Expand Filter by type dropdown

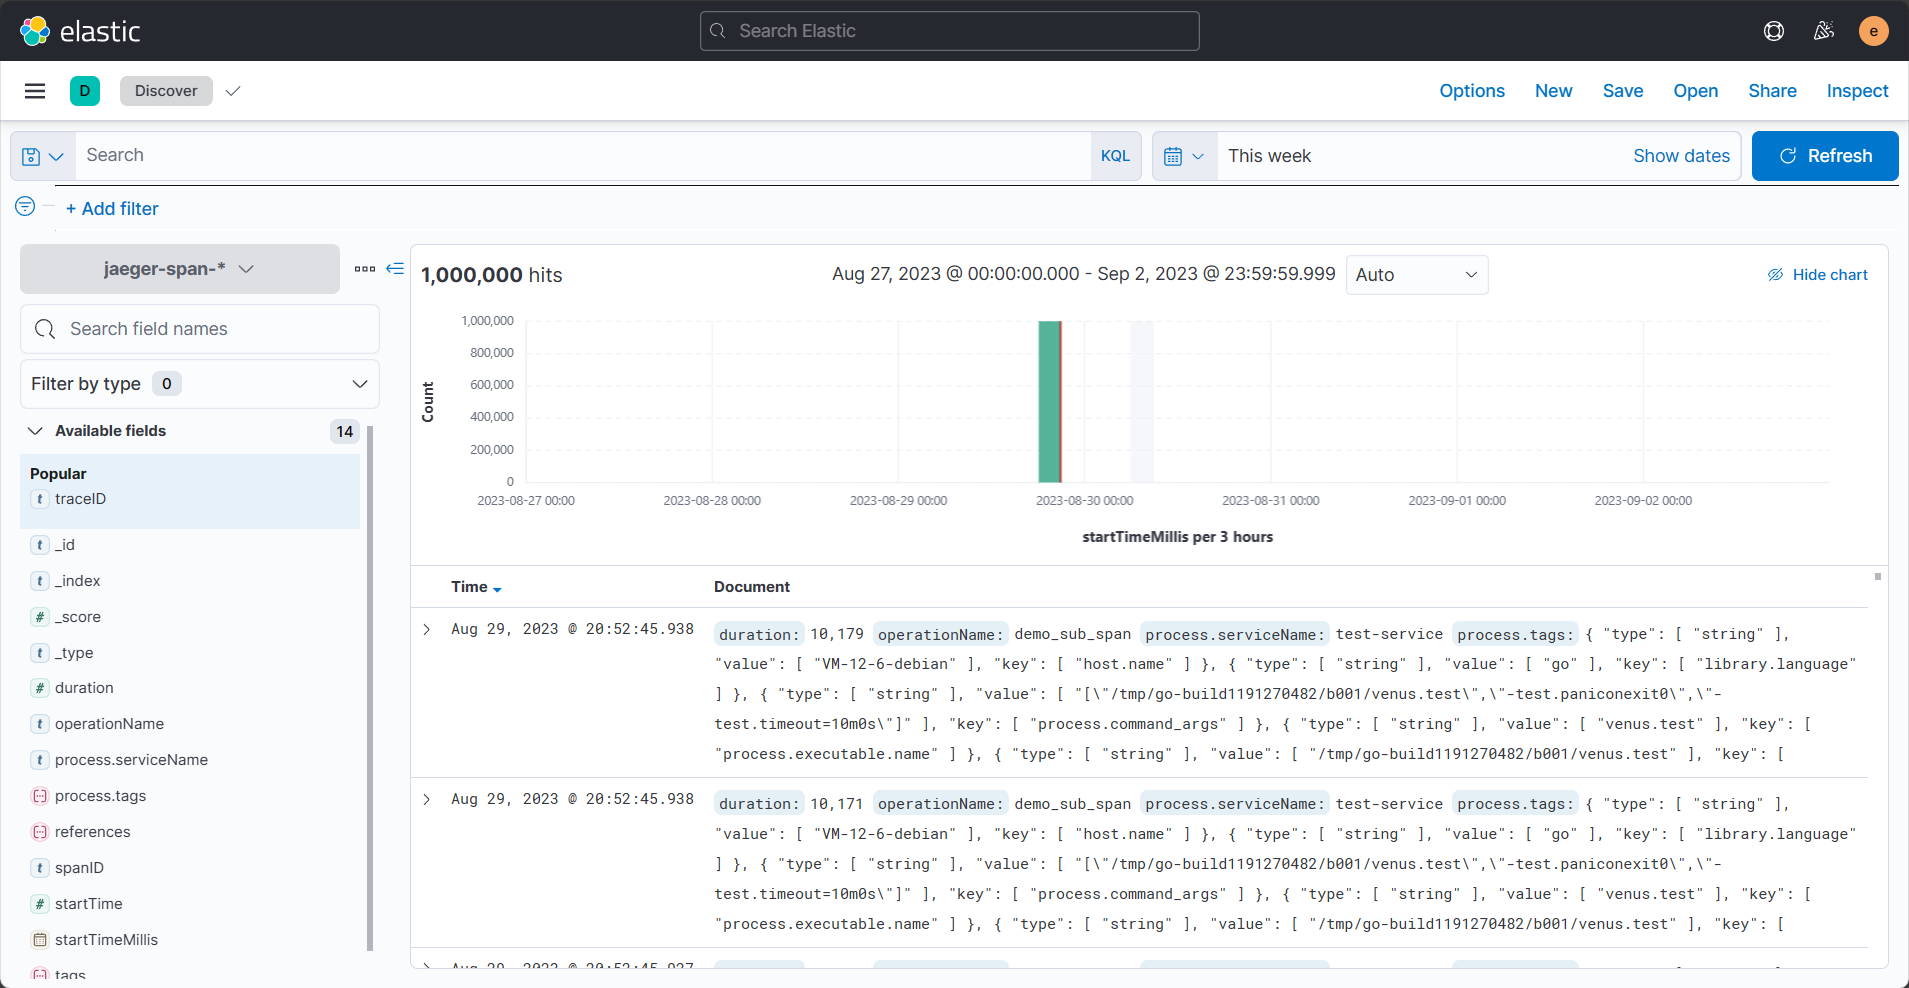pyautogui.click(x=200, y=384)
